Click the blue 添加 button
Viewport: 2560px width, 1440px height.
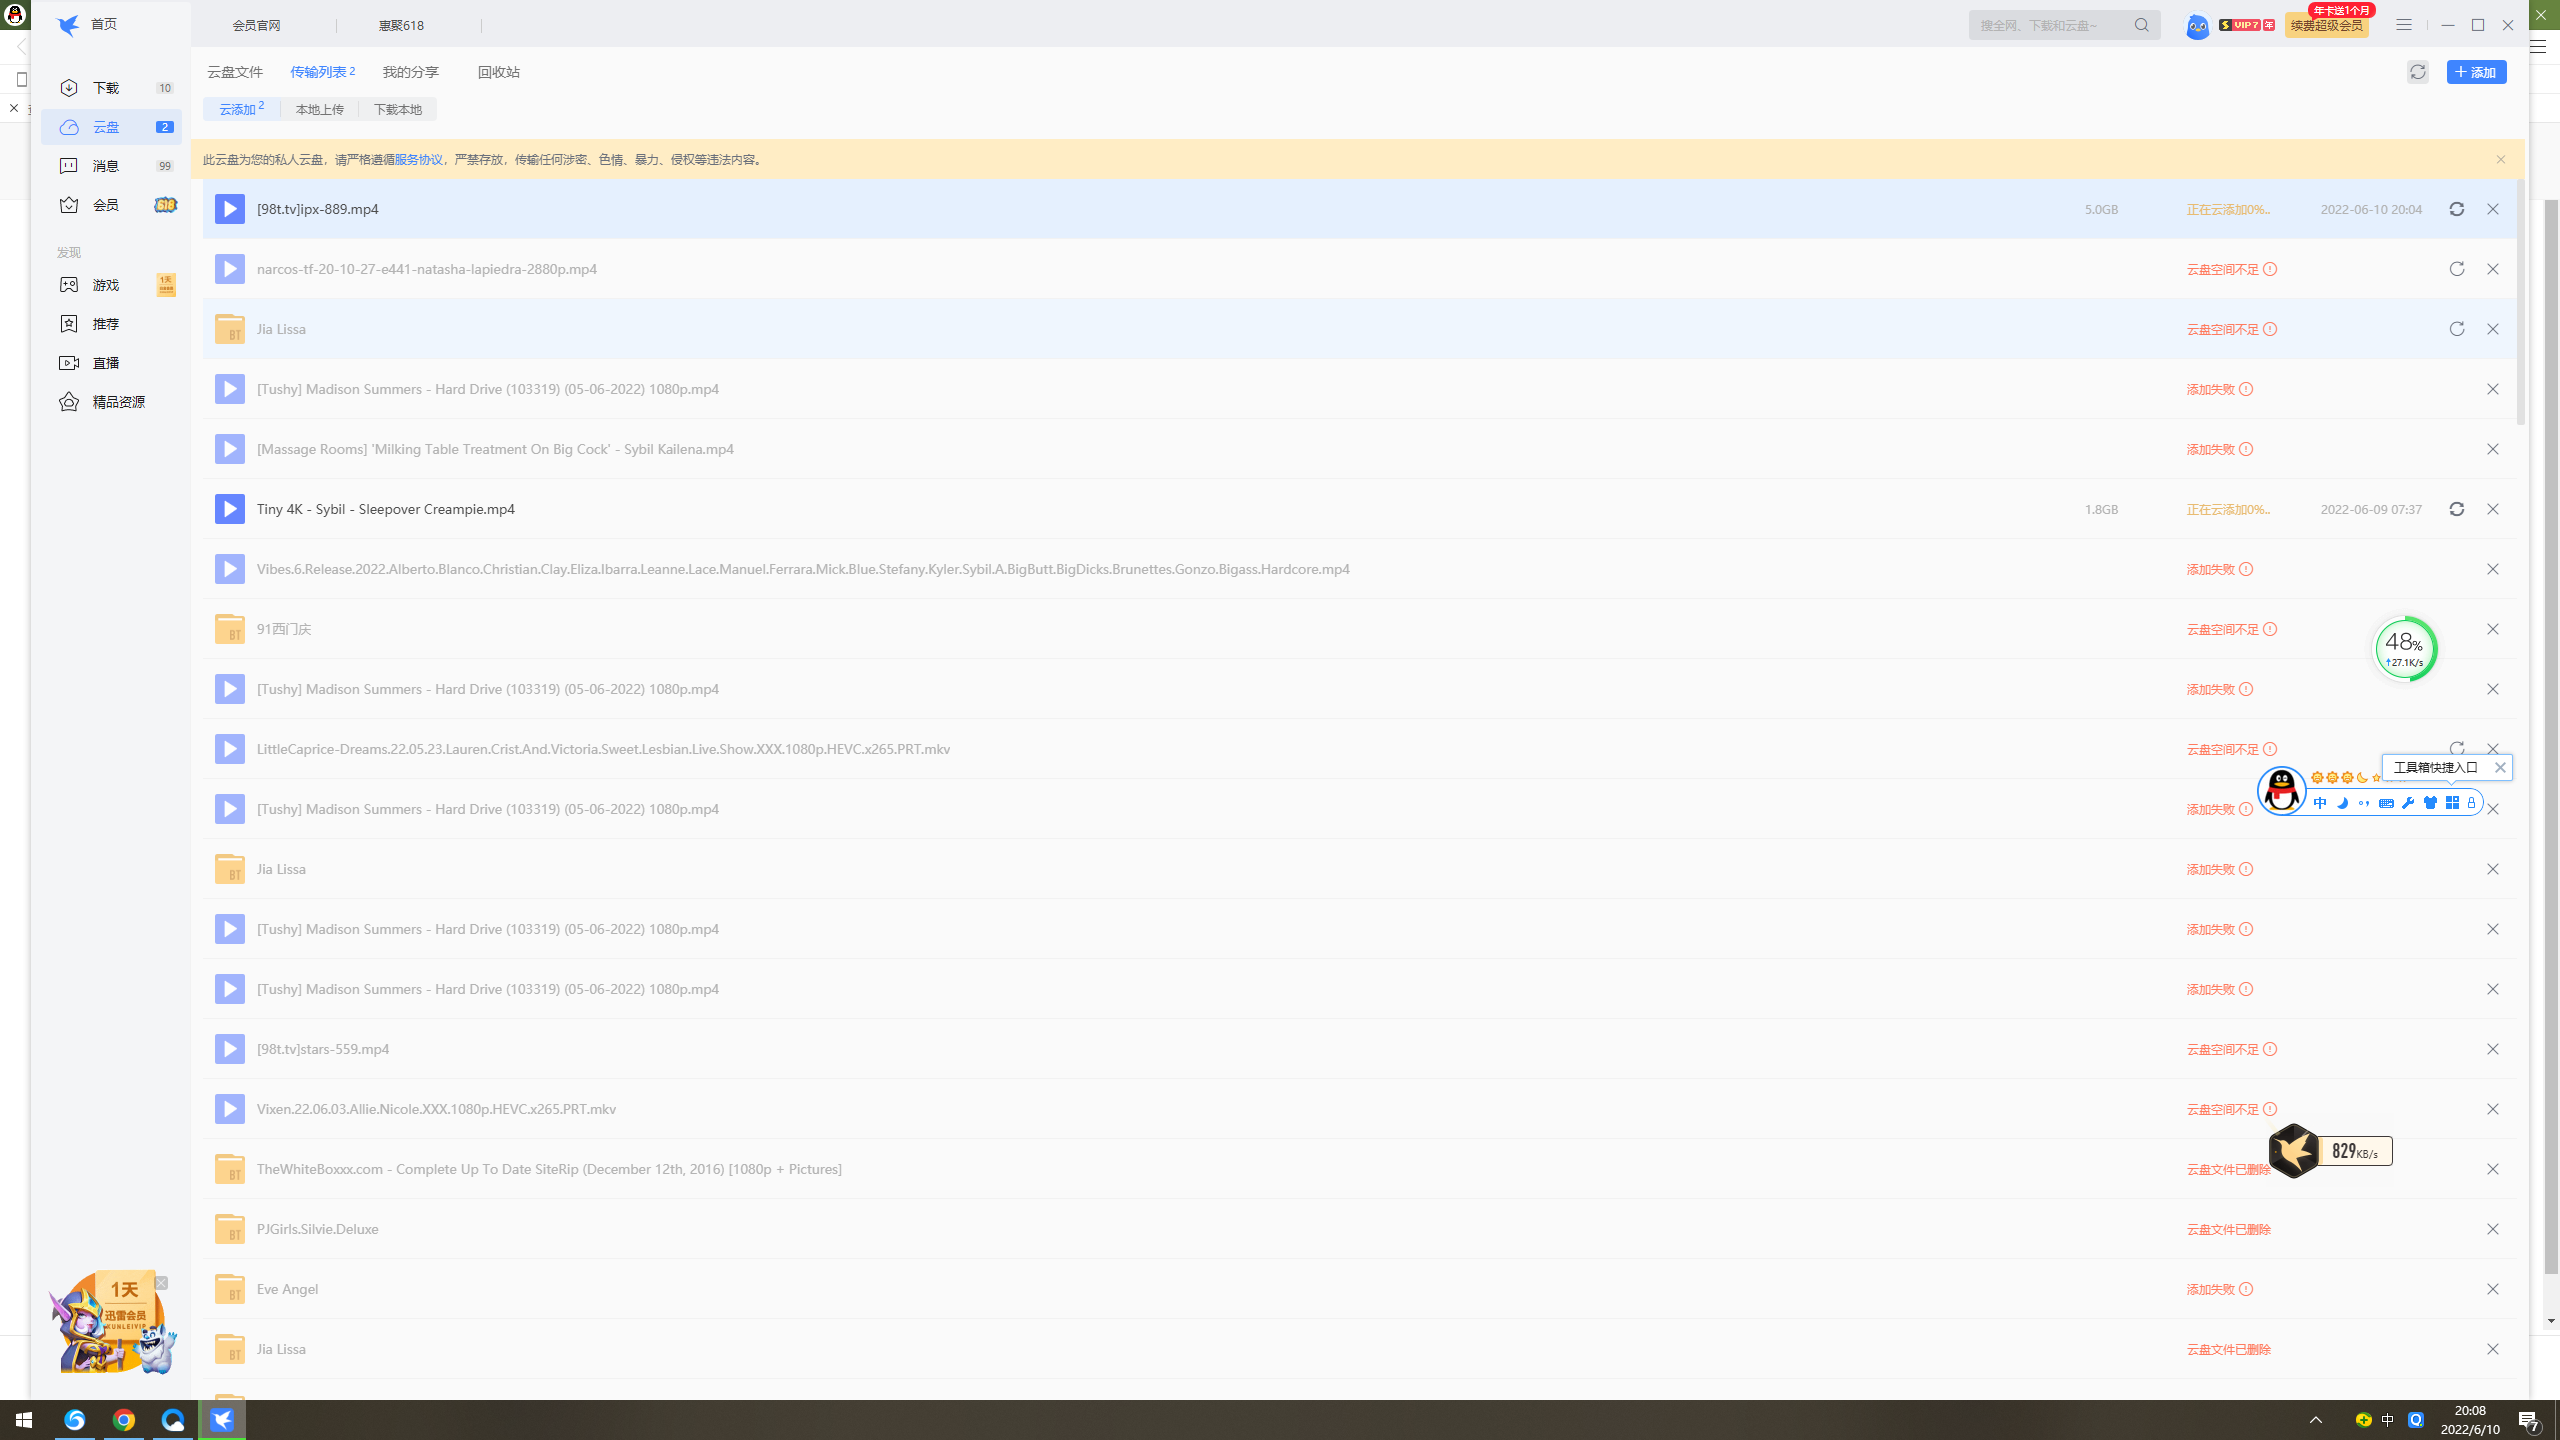(x=2476, y=72)
